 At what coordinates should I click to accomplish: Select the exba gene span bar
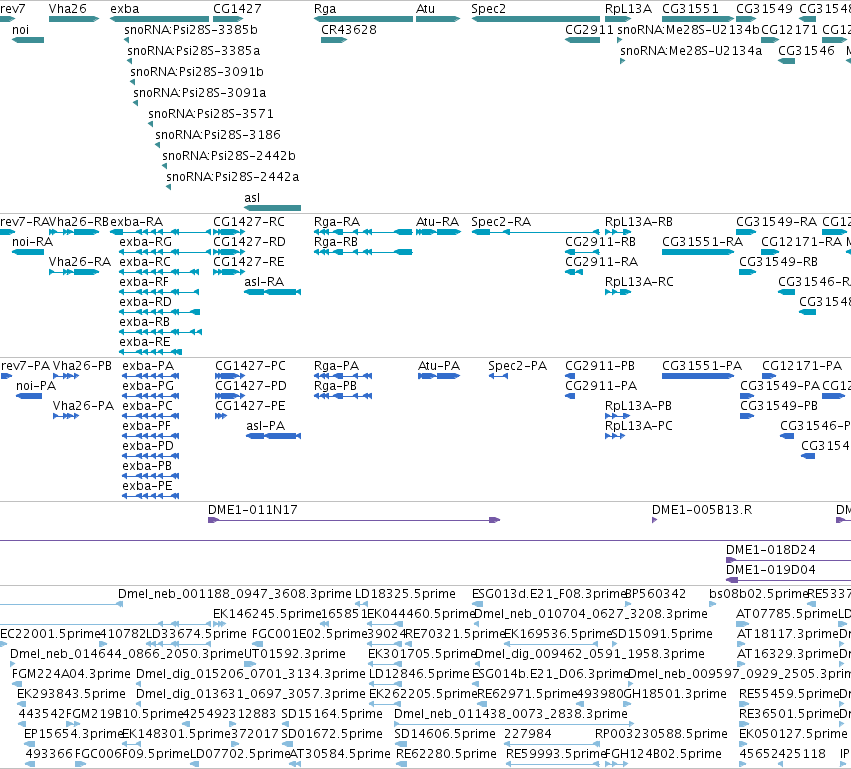click(x=160, y=19)
